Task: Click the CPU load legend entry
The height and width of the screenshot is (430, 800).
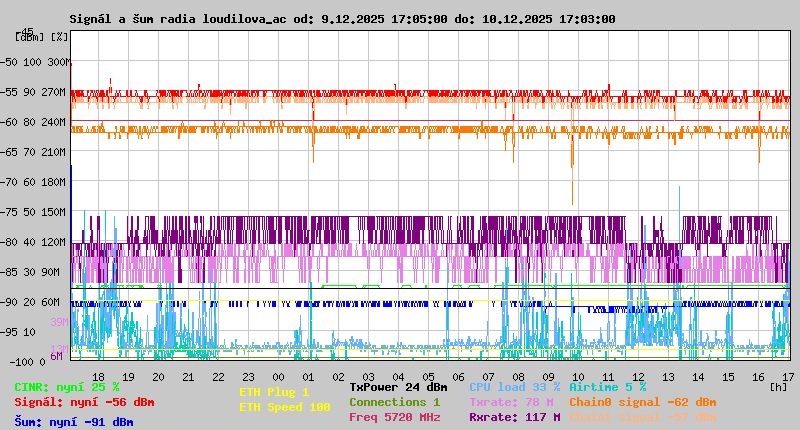Action: pyautogui.click(x=514, y=387)
